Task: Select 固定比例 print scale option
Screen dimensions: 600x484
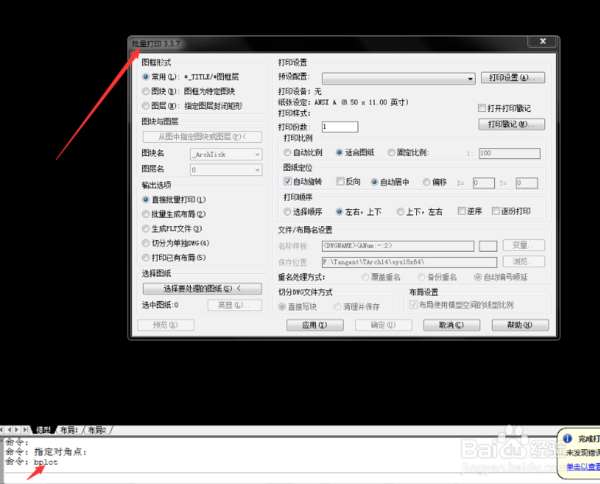Action: (391, 153)
